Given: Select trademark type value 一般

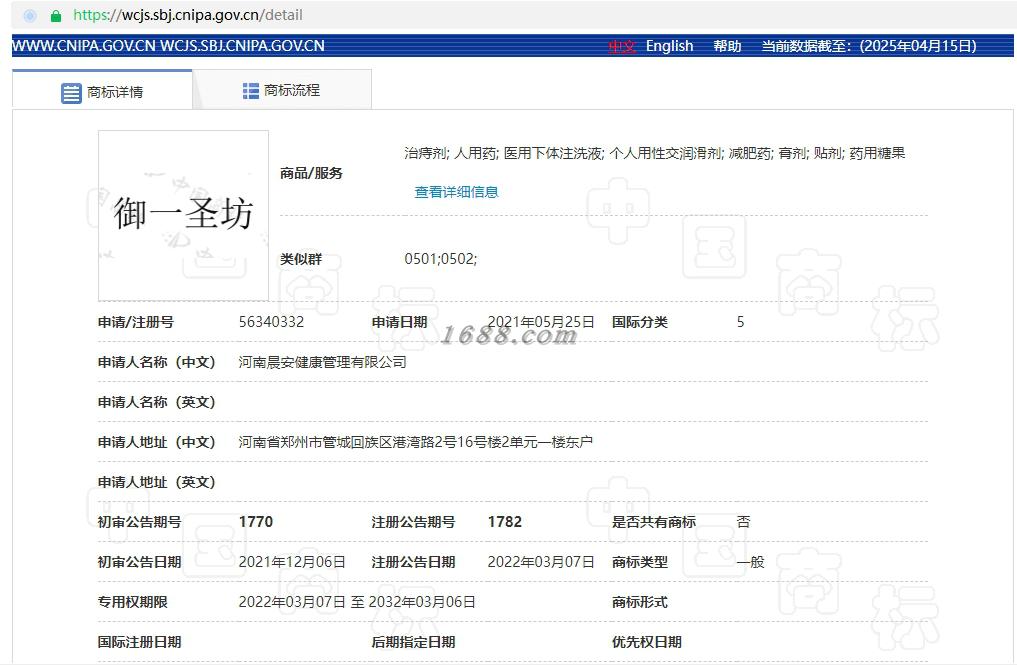Looking at the screenshot, I should (x=750, y=562).
